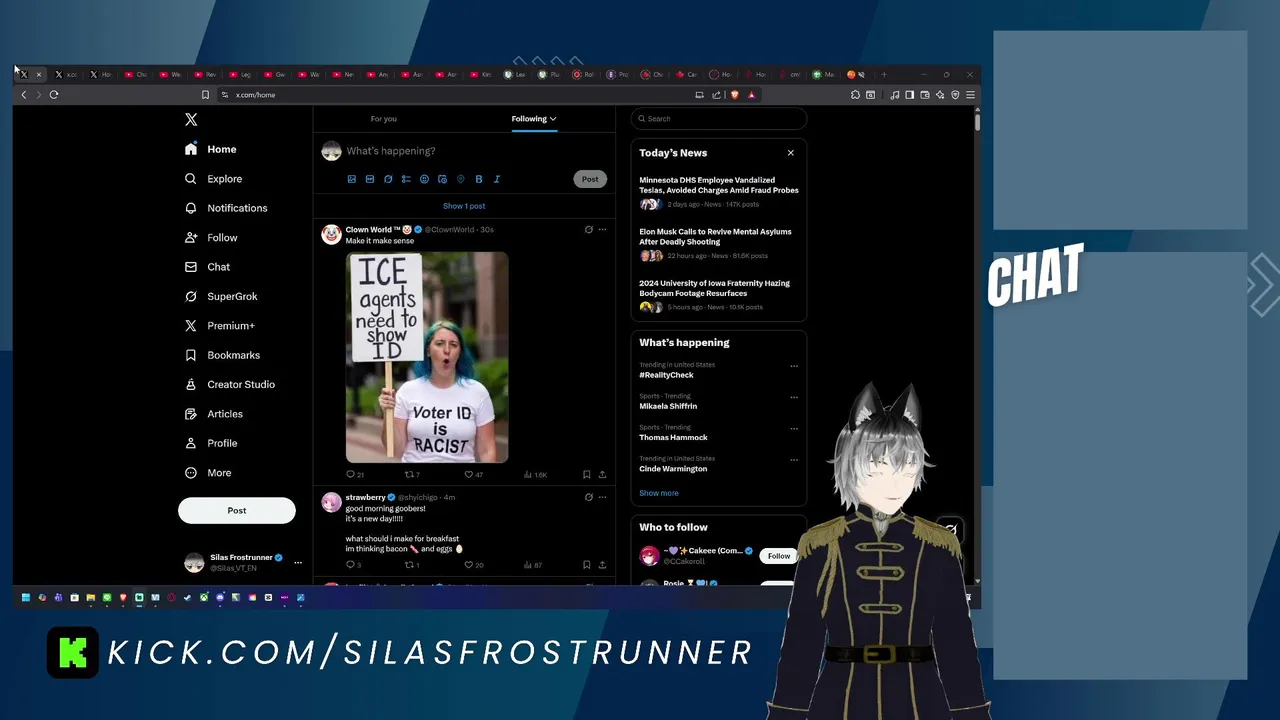Viewport: 1280px width, 720px height.
Task: Reload the page in browser toolbar
Action: click(54, 95)
